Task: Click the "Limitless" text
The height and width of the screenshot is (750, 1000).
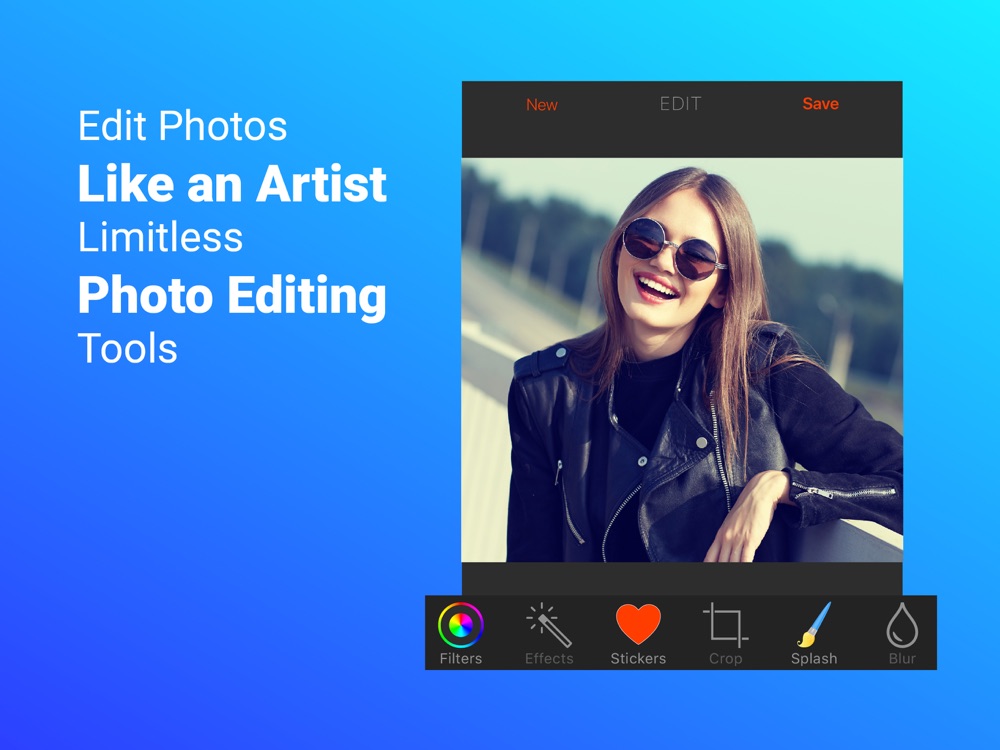Action: 160,237
